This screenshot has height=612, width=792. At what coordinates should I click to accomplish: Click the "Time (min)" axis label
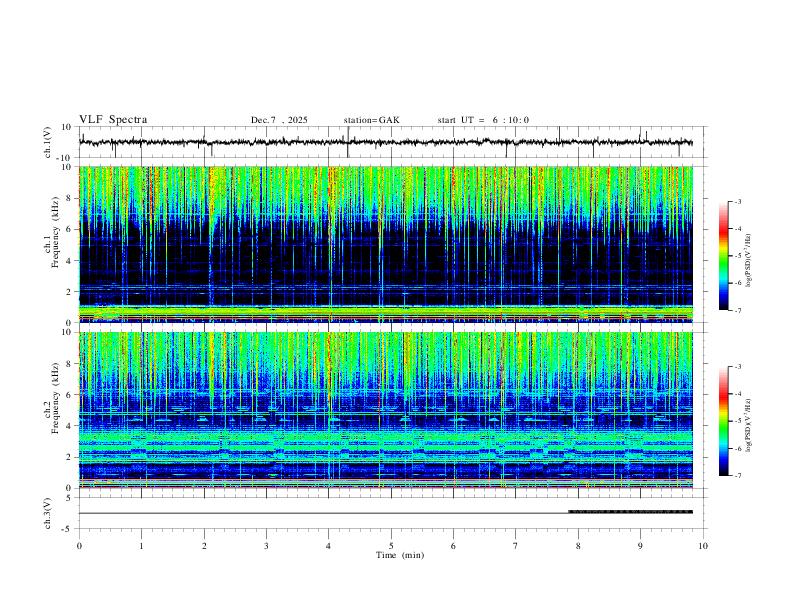tap(400, 555)
